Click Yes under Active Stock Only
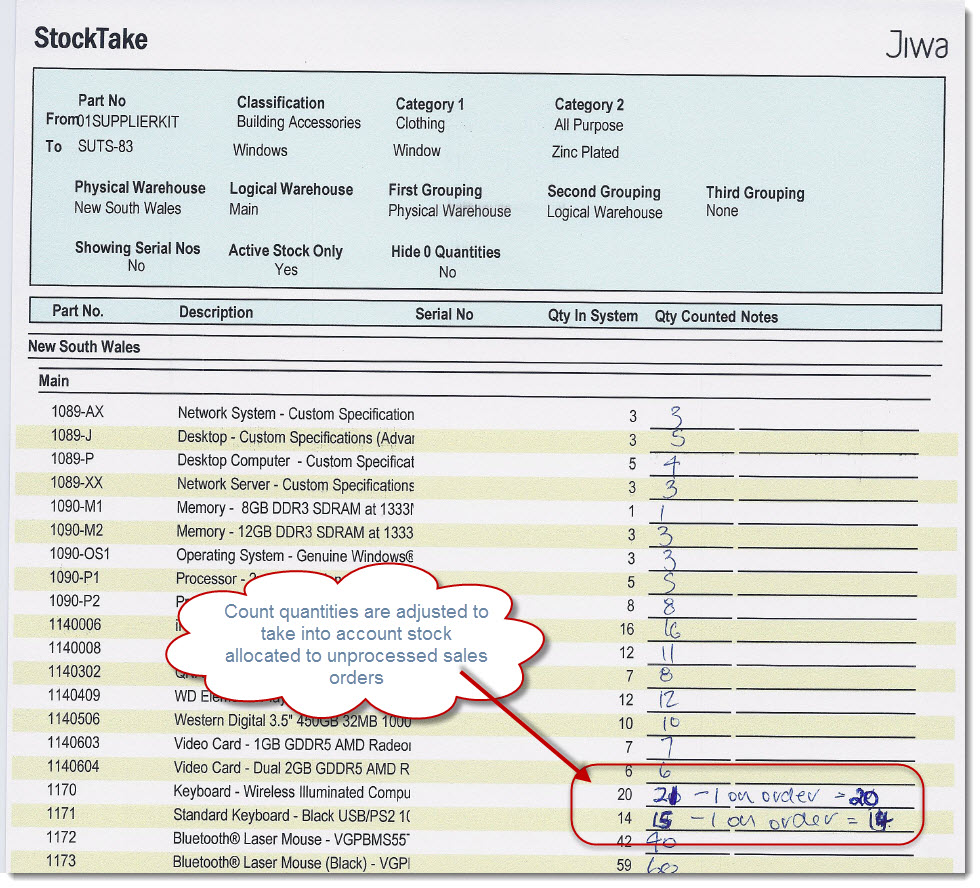Screen dimensions: 980x888 pos(286,269)
